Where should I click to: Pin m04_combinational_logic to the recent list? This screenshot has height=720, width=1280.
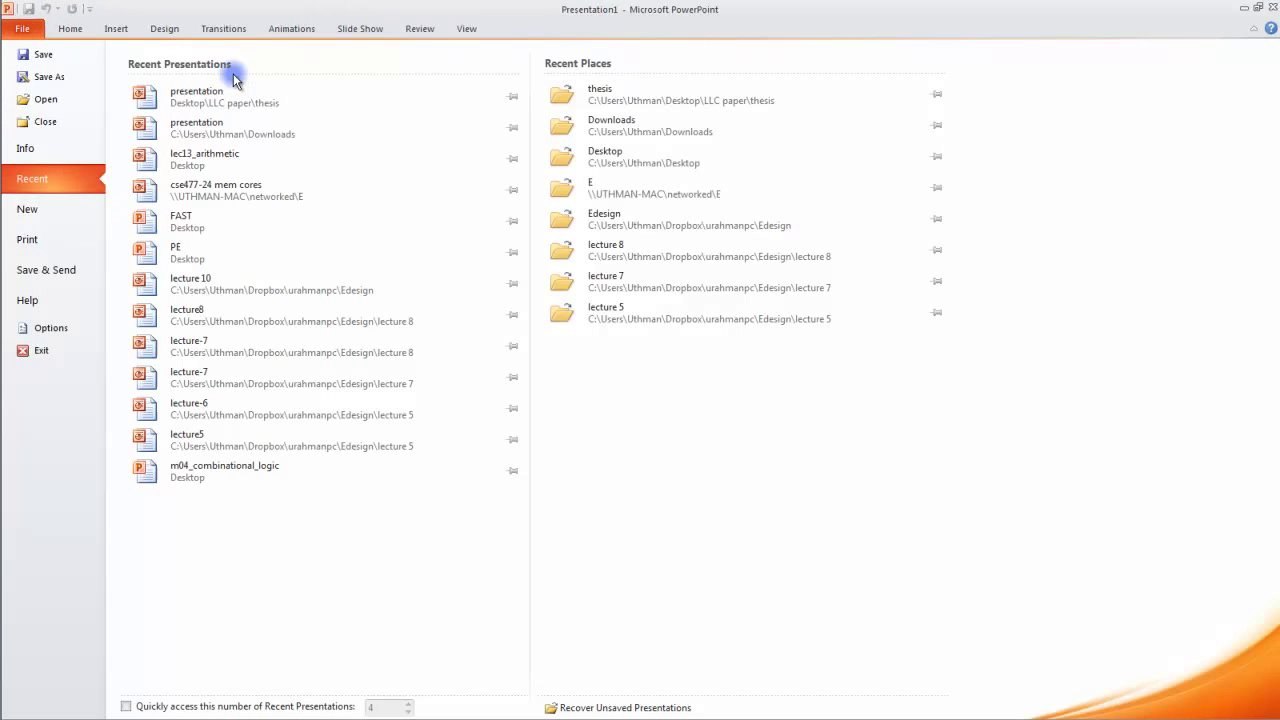pos(513,471)
